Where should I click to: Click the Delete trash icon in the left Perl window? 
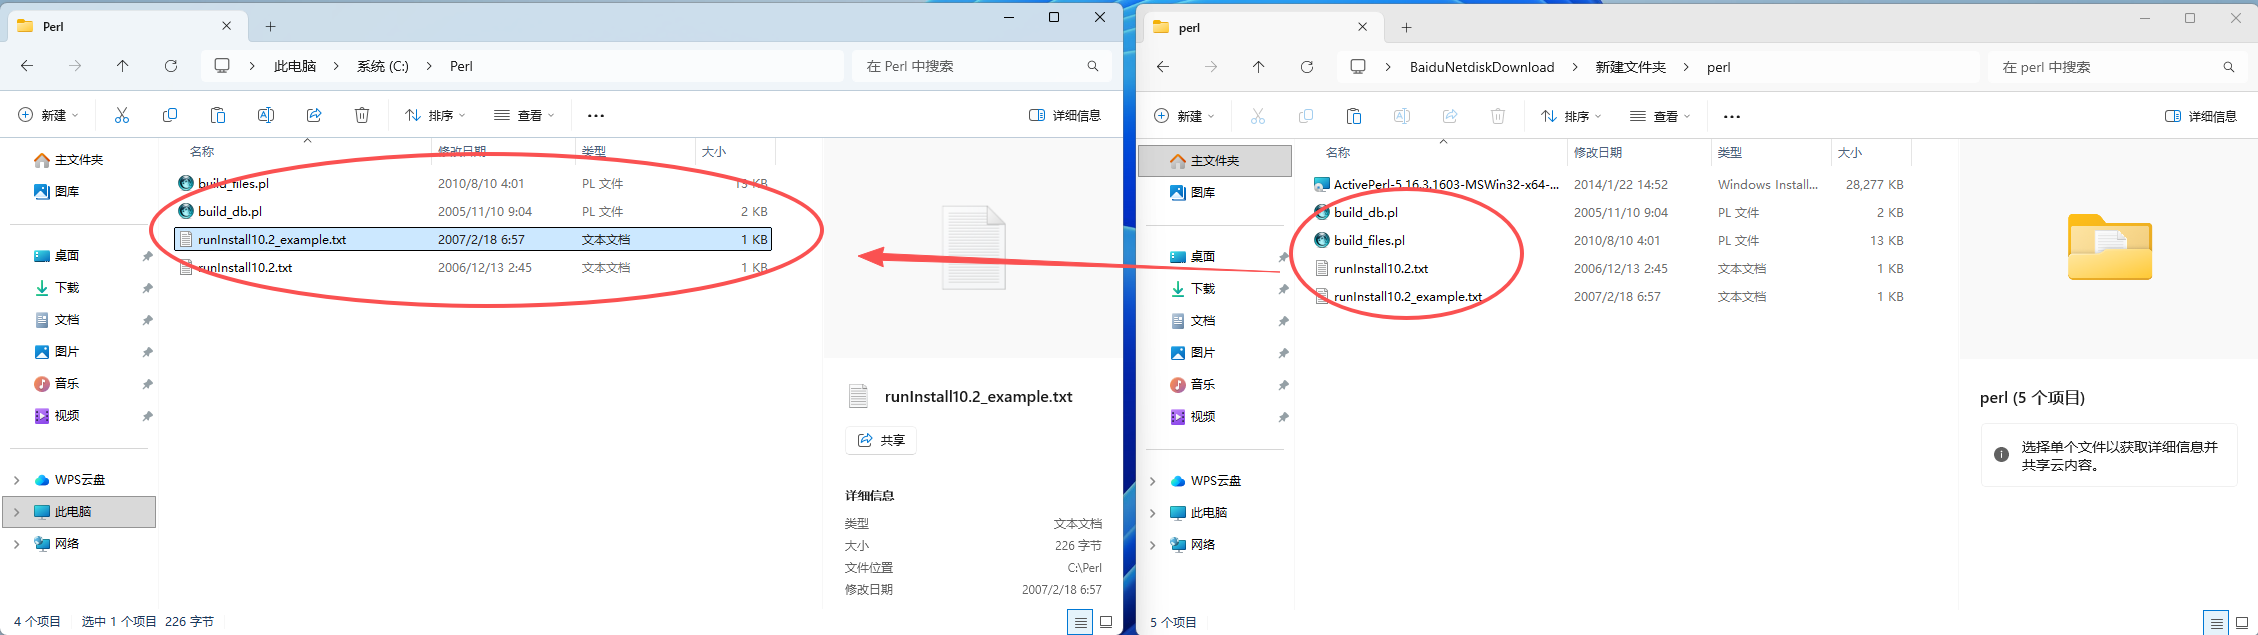[x=362, y=116]
